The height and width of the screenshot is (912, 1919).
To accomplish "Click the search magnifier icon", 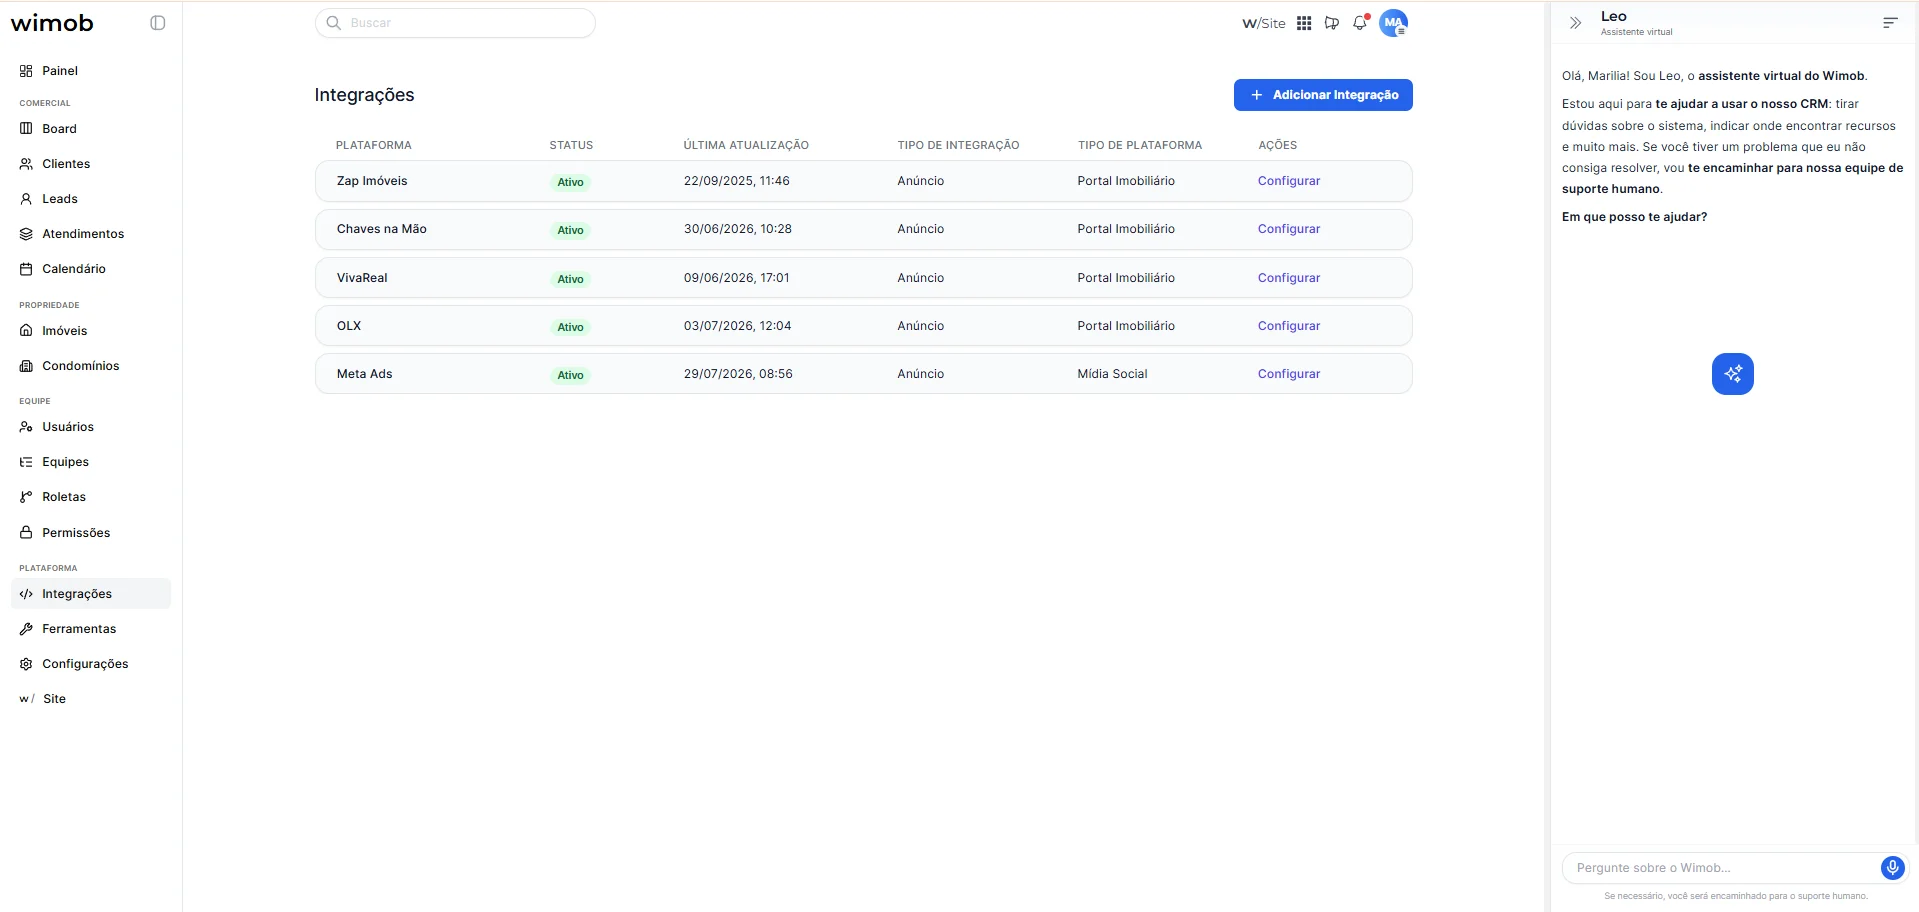I will point(334,23).
